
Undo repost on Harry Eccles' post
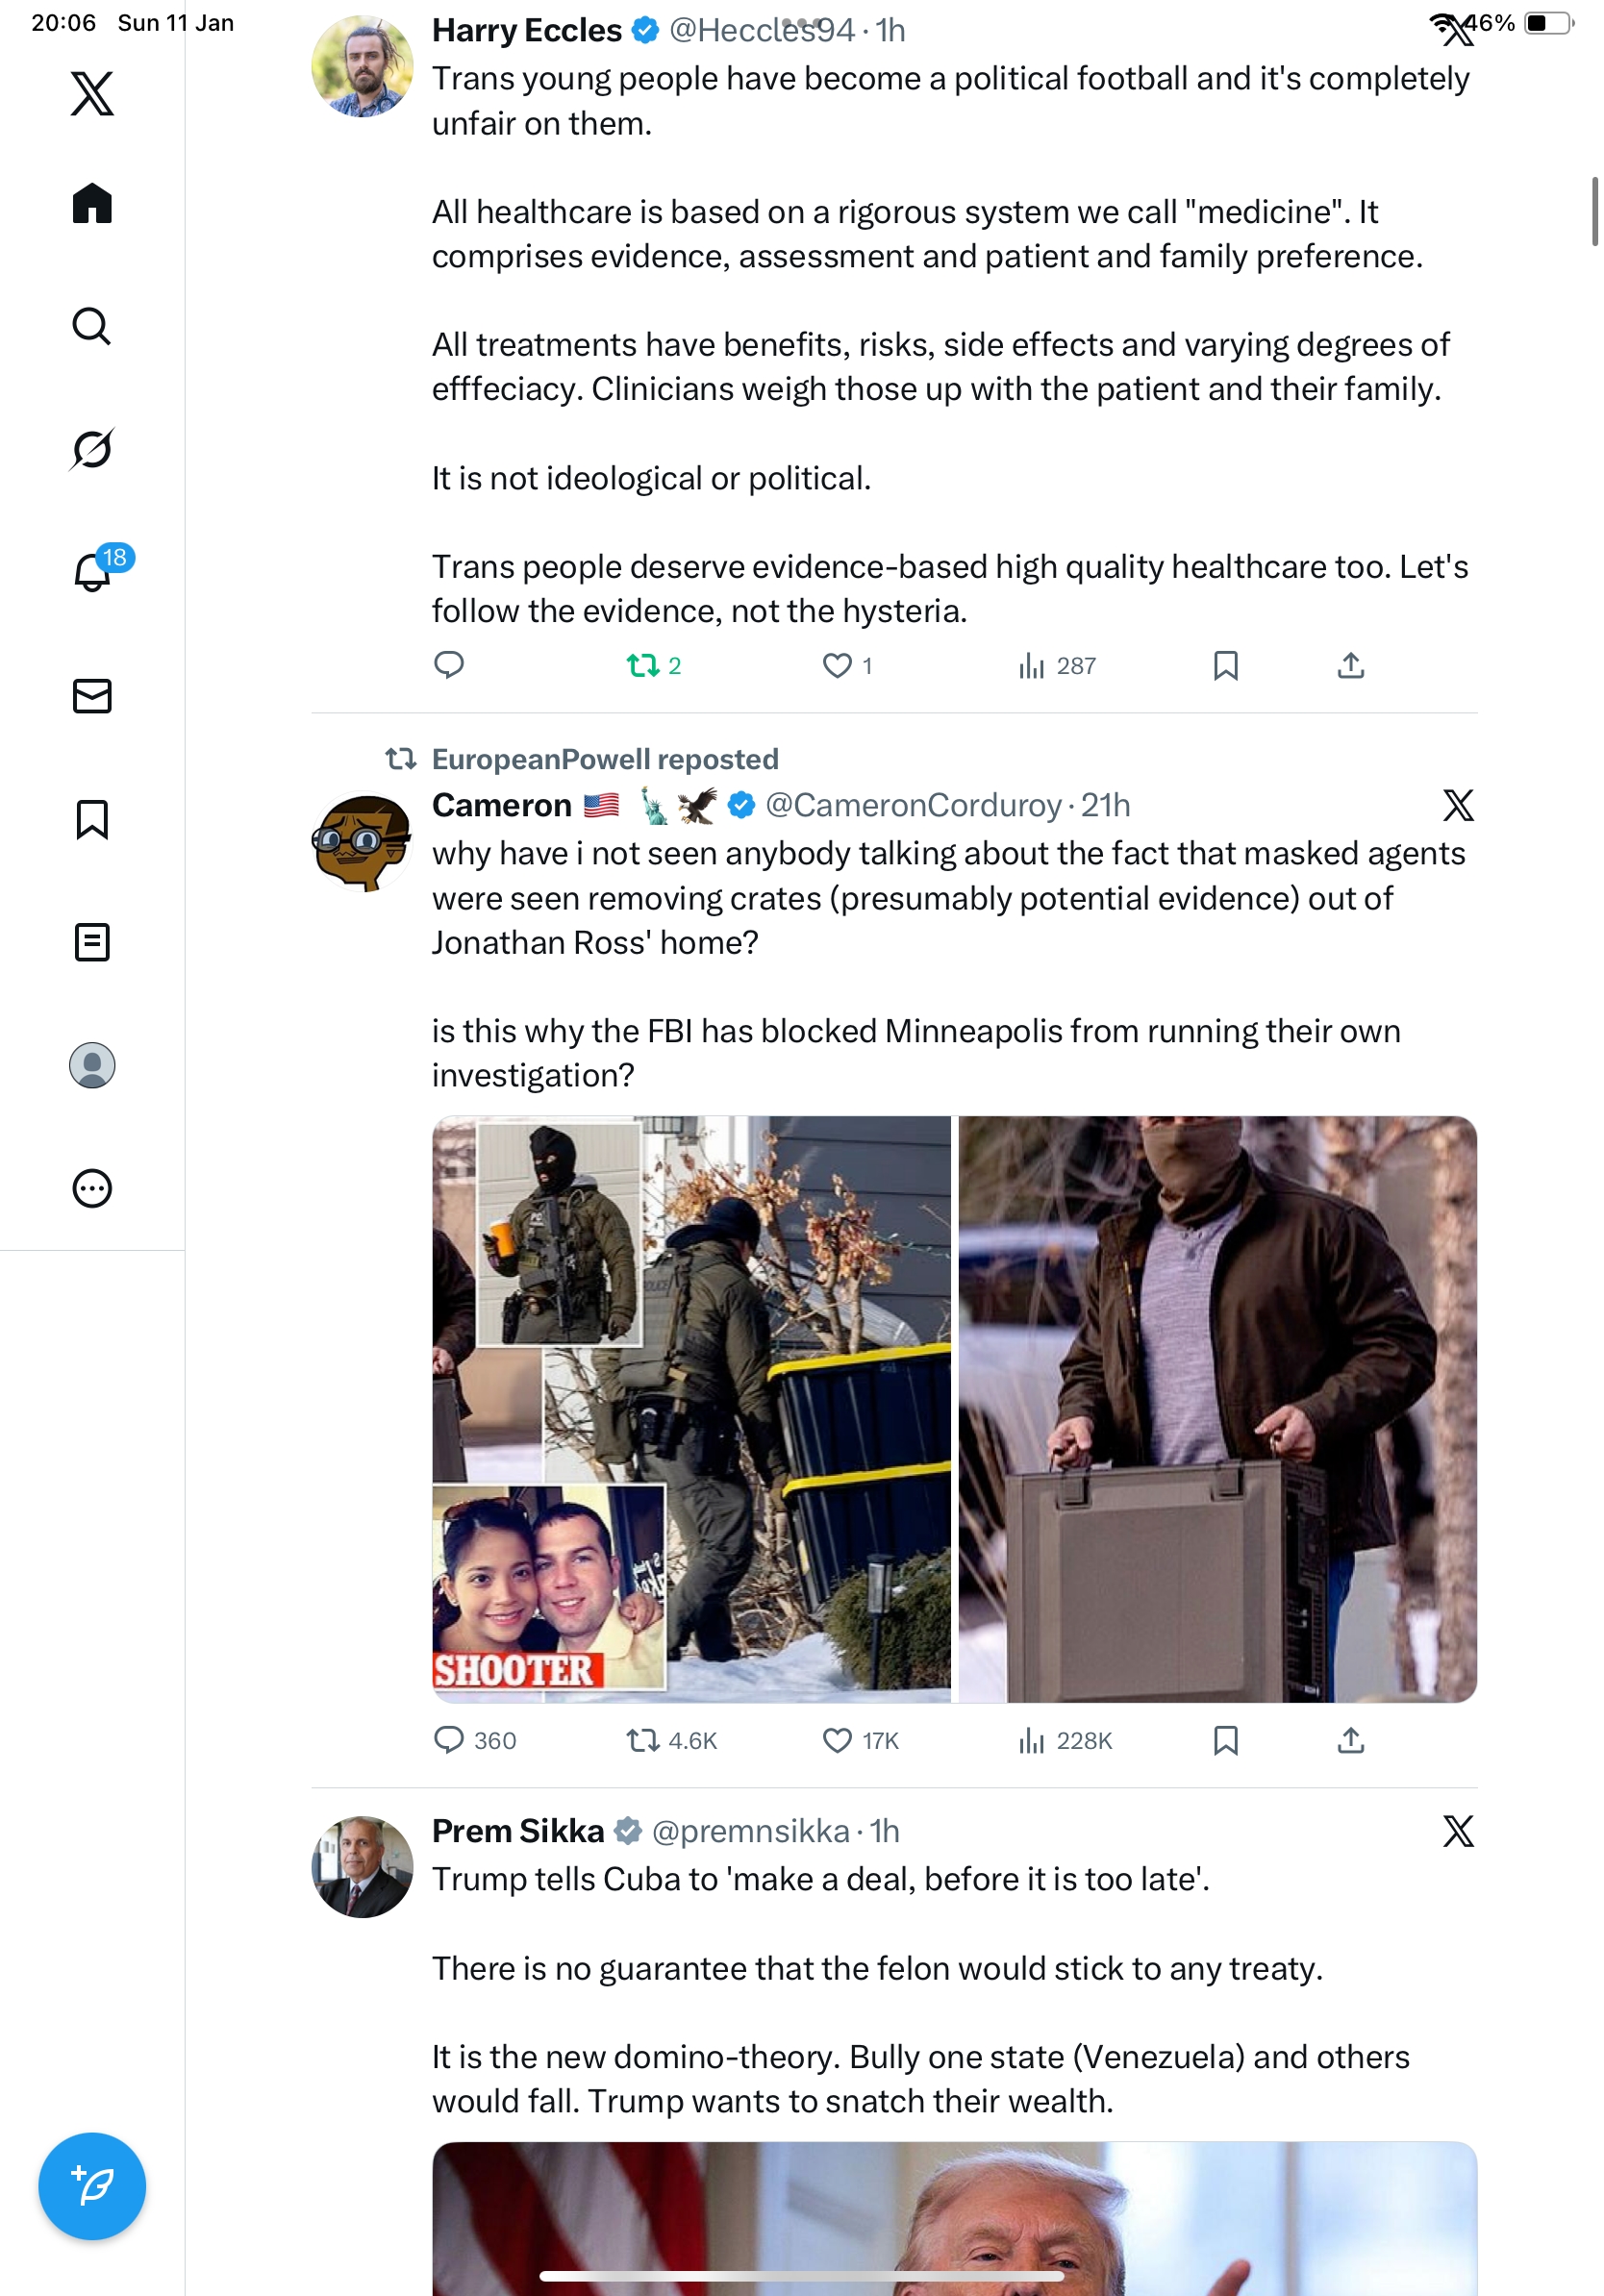pos(643,666)
